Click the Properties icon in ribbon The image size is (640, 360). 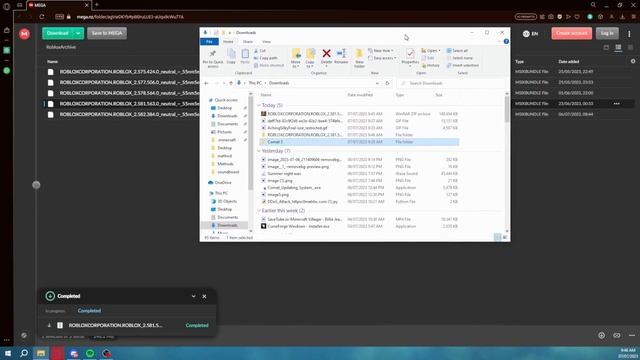(x=410, y=56)
